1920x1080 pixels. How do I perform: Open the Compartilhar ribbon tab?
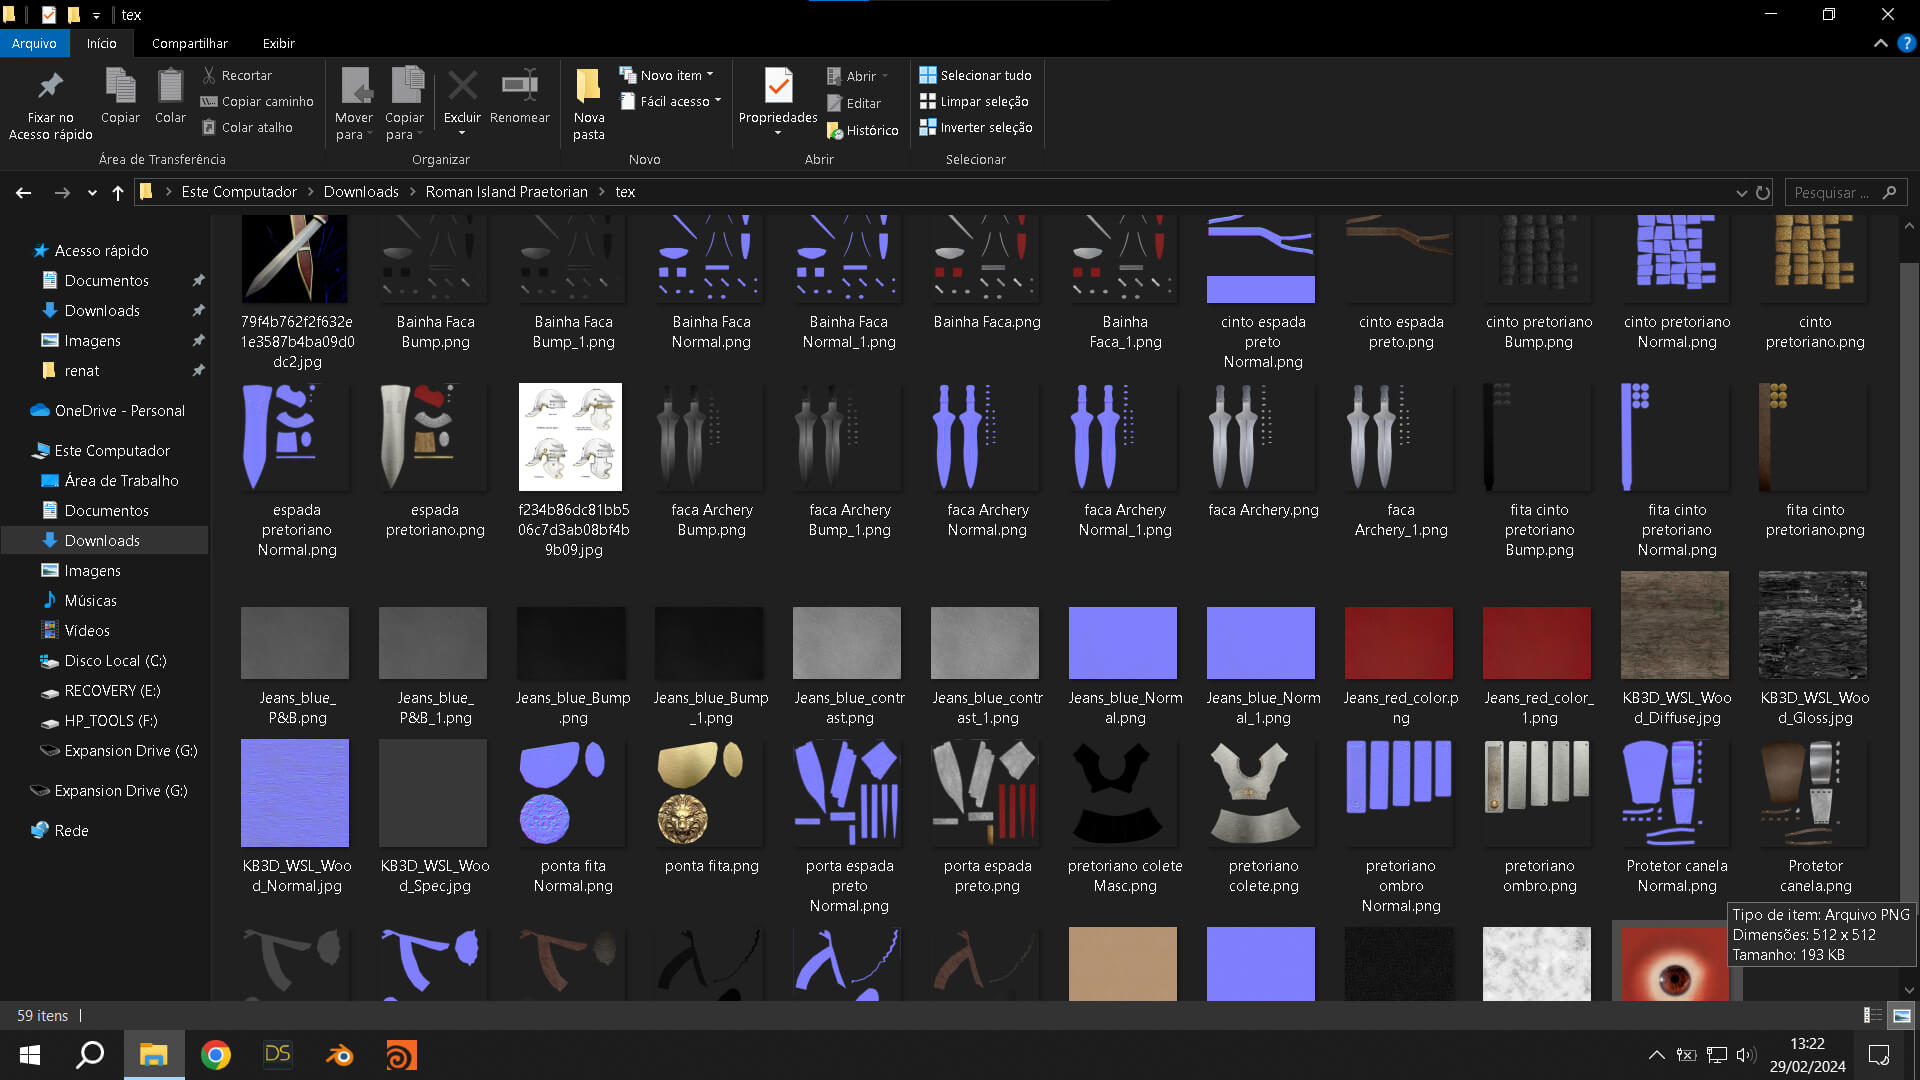(189, 43)
